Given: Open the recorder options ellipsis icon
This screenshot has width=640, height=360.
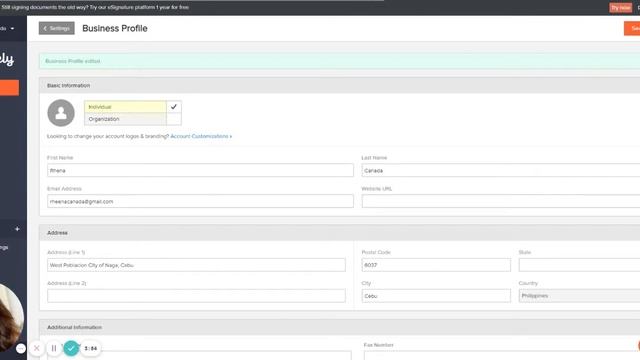Looking at the screenshot, I should point(21,348).
